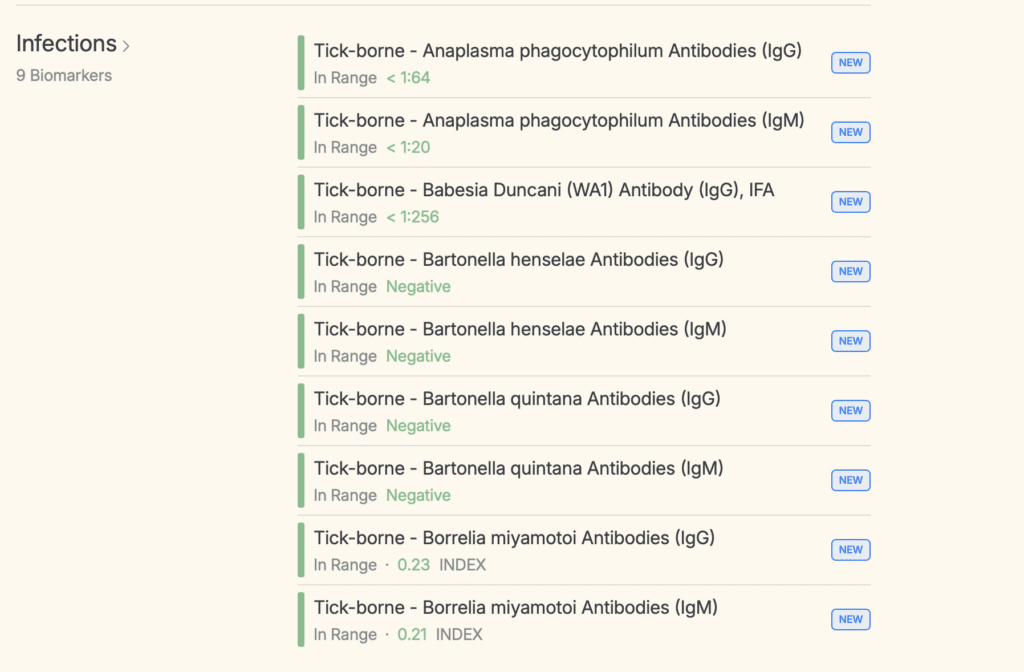Screen dimensions: 1024x672
Task: Click NEW badge for Bartonella quintana IgM
Action: tap(850, 480)
